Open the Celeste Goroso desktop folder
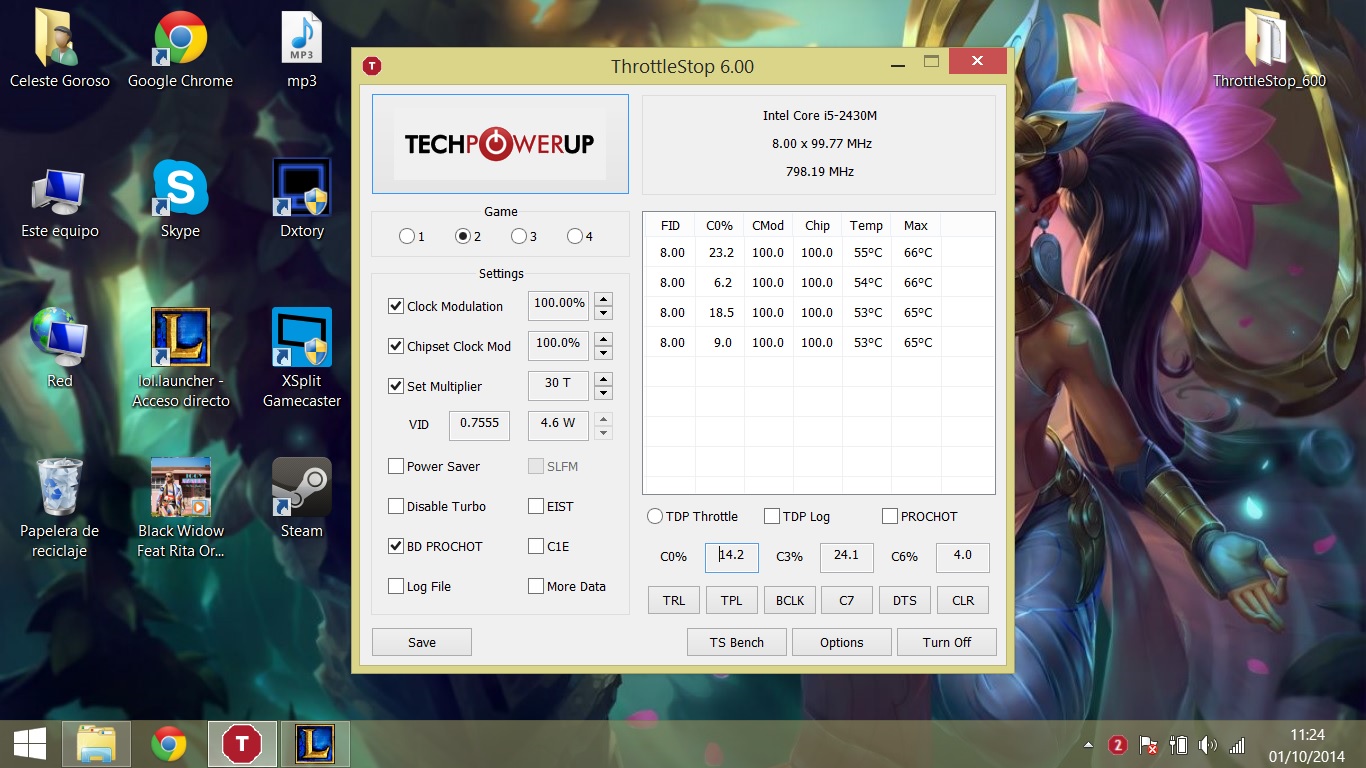 click(x=59, y=50)
